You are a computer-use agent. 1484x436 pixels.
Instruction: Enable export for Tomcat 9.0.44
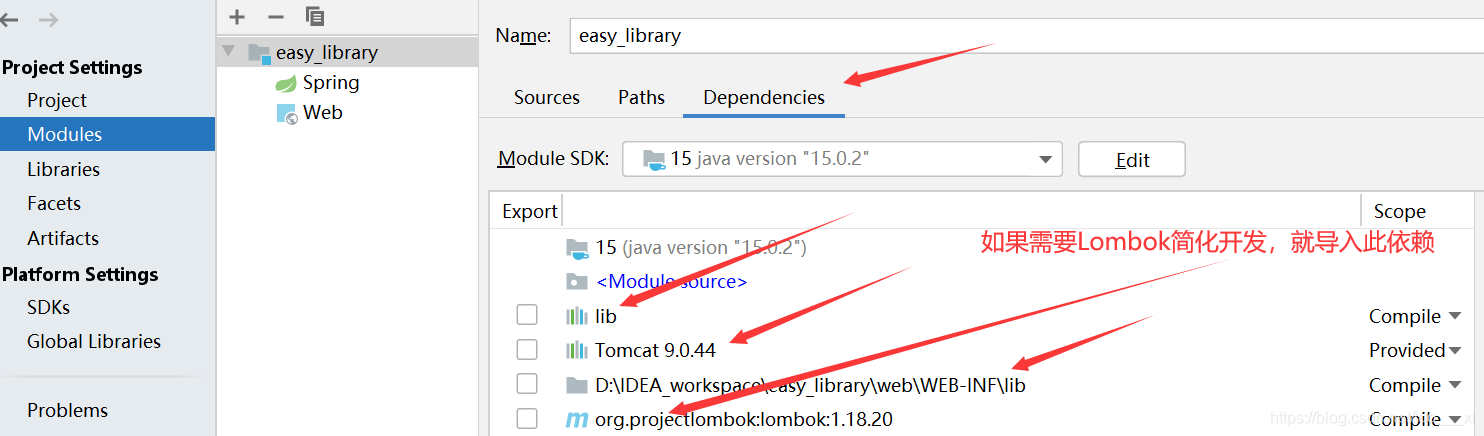(527, 350)
